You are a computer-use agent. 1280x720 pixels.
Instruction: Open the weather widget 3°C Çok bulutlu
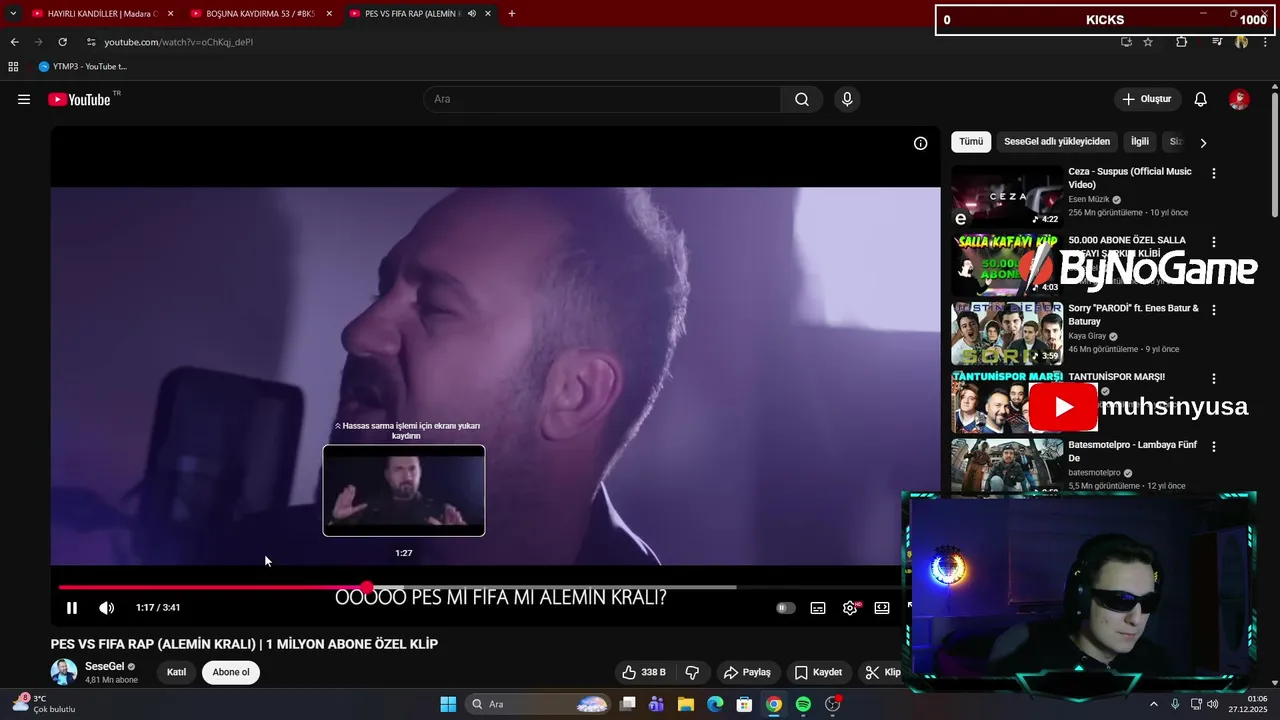pyautogui.click(x=44, y=704)
